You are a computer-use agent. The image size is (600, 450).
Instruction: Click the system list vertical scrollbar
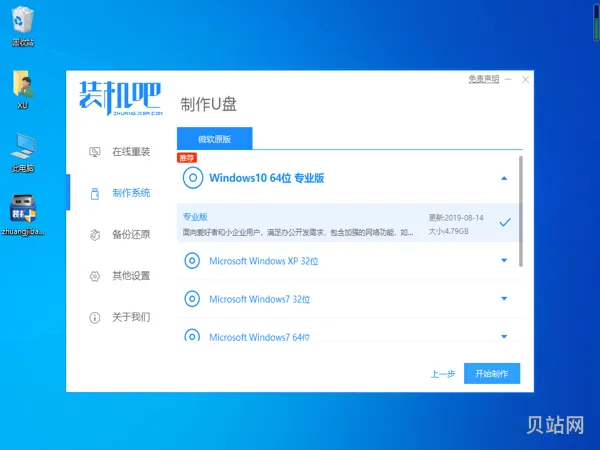pyautogui.click(x=520, y=211)
